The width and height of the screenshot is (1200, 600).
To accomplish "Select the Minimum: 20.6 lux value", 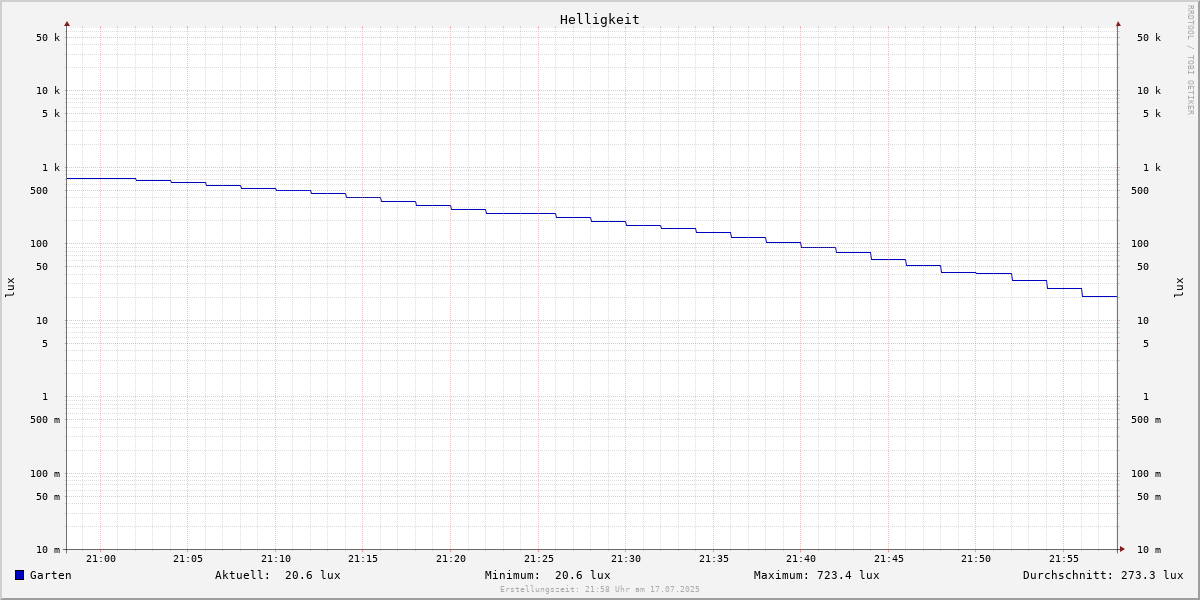I will pyautogui.click(x=548, y=575).
